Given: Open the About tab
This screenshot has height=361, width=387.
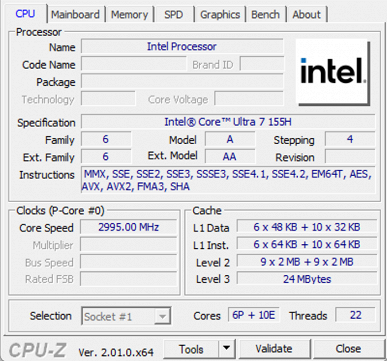Looking at the screenshot, I should pyautogui.click(x=307, y=15).
